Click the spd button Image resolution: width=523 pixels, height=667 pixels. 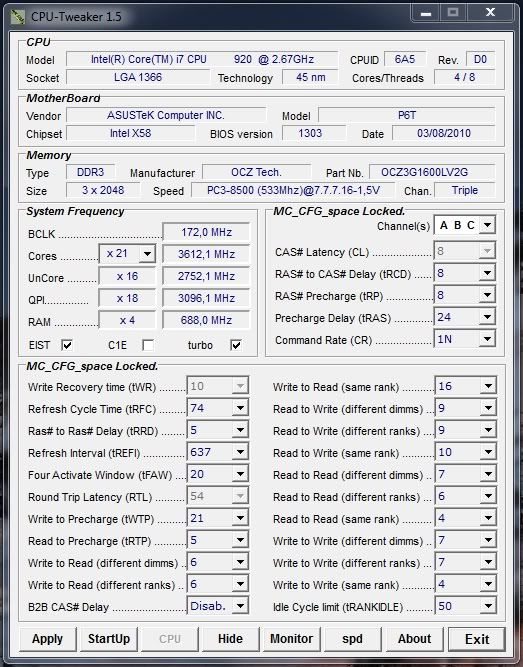point(353,639)
